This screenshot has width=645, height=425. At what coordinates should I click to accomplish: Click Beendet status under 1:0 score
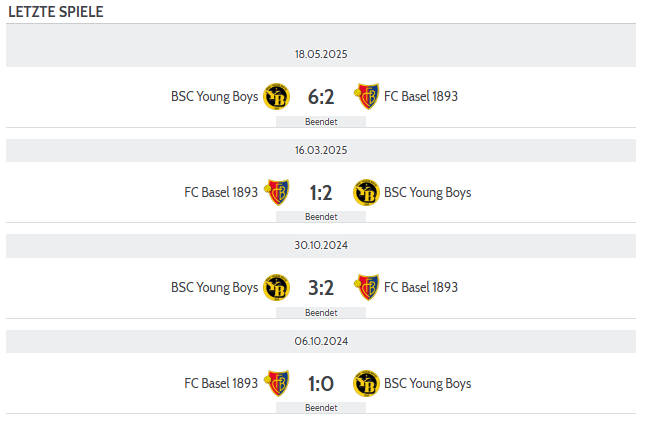(x=321, y=408)
